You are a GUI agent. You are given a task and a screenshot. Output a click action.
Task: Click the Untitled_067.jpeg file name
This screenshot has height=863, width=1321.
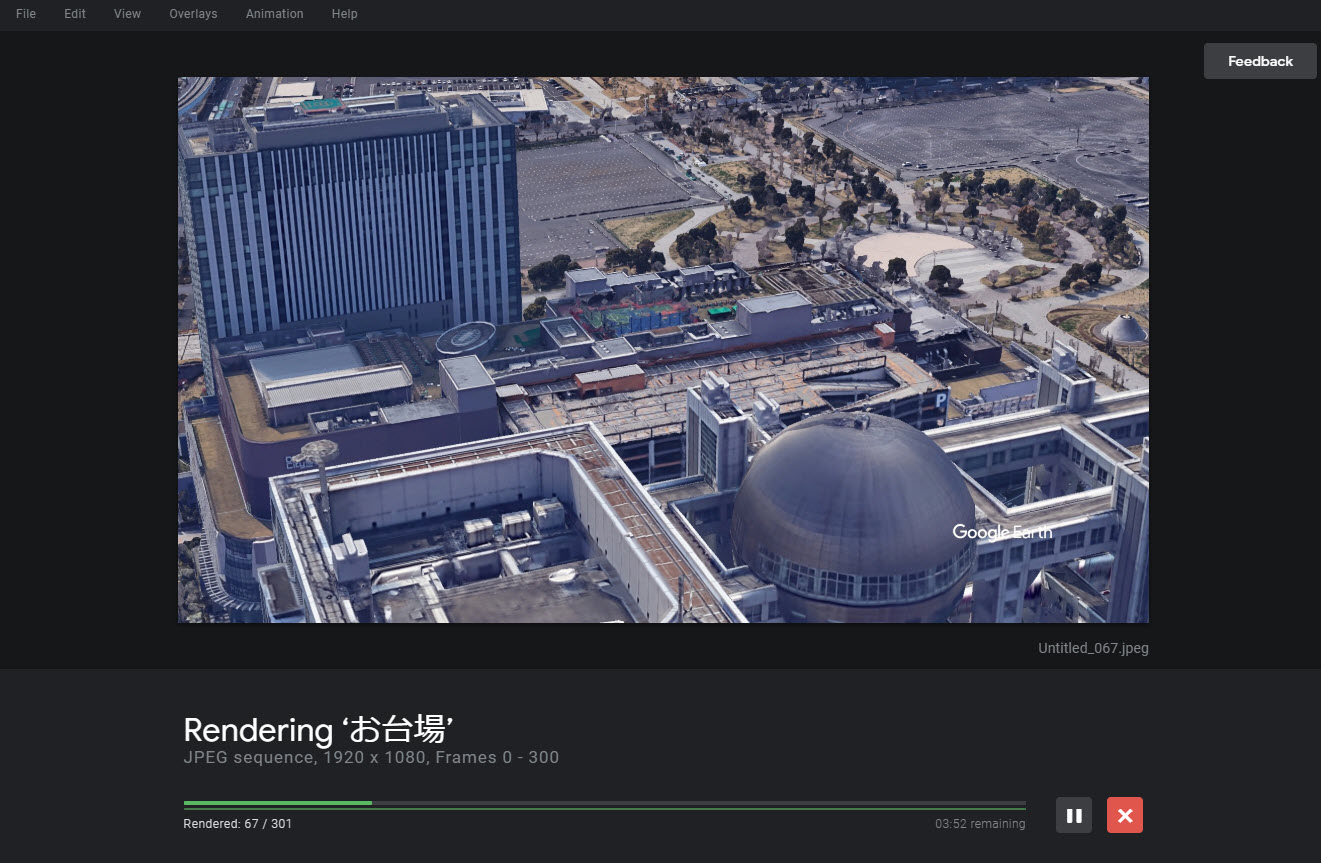(x=1093, y=648)
